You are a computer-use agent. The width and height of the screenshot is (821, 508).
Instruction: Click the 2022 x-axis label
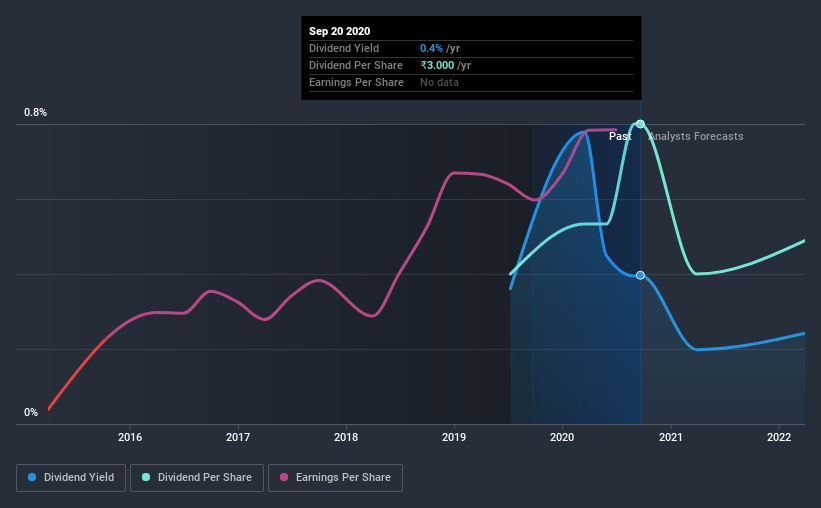(779, 437)
